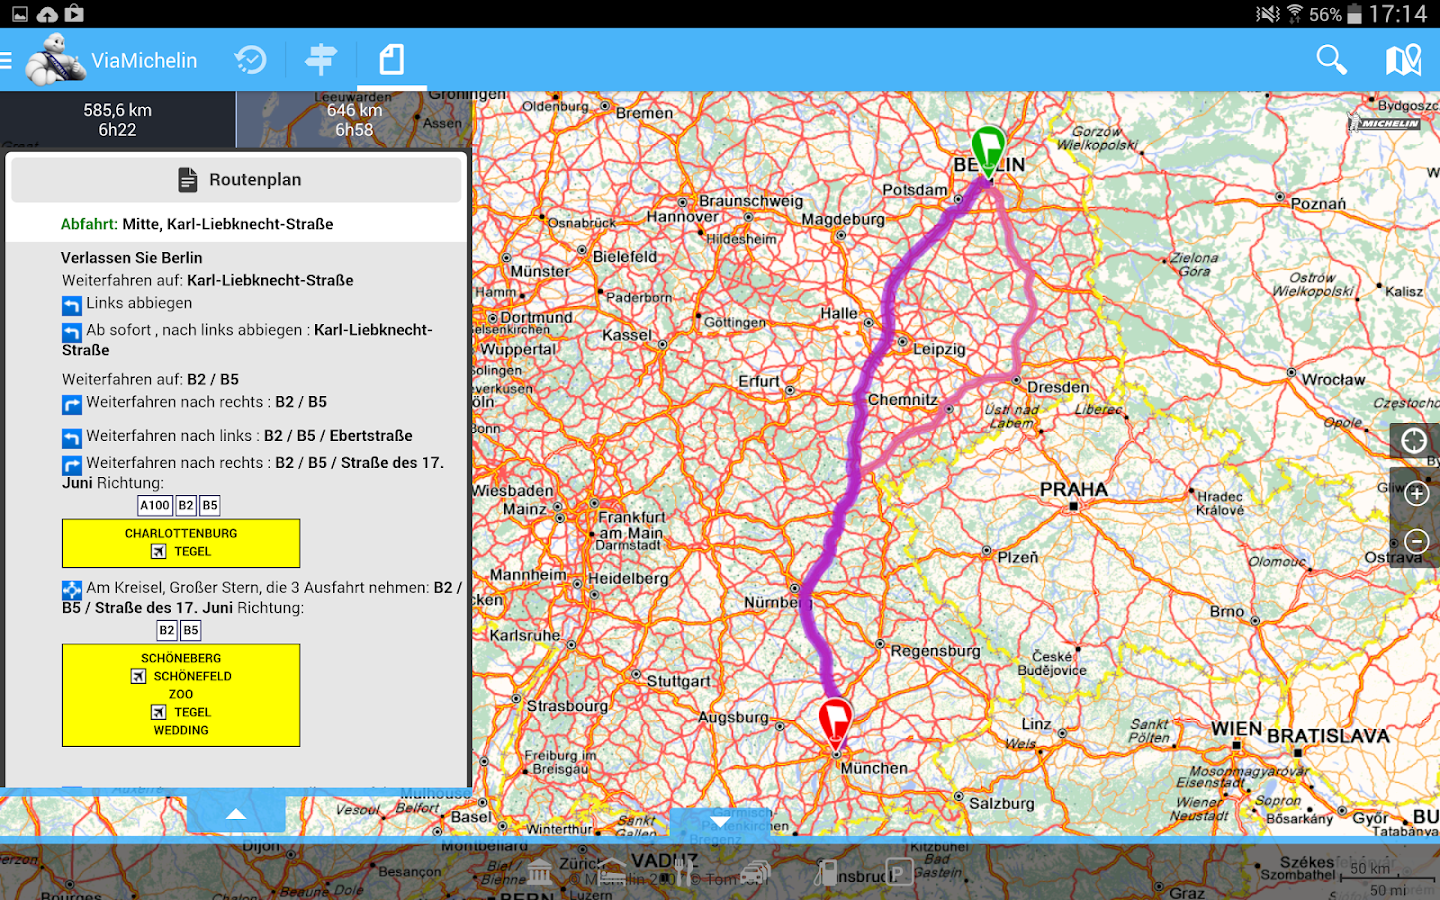Tap the Routenplan header button

click(x=237, y=180)
